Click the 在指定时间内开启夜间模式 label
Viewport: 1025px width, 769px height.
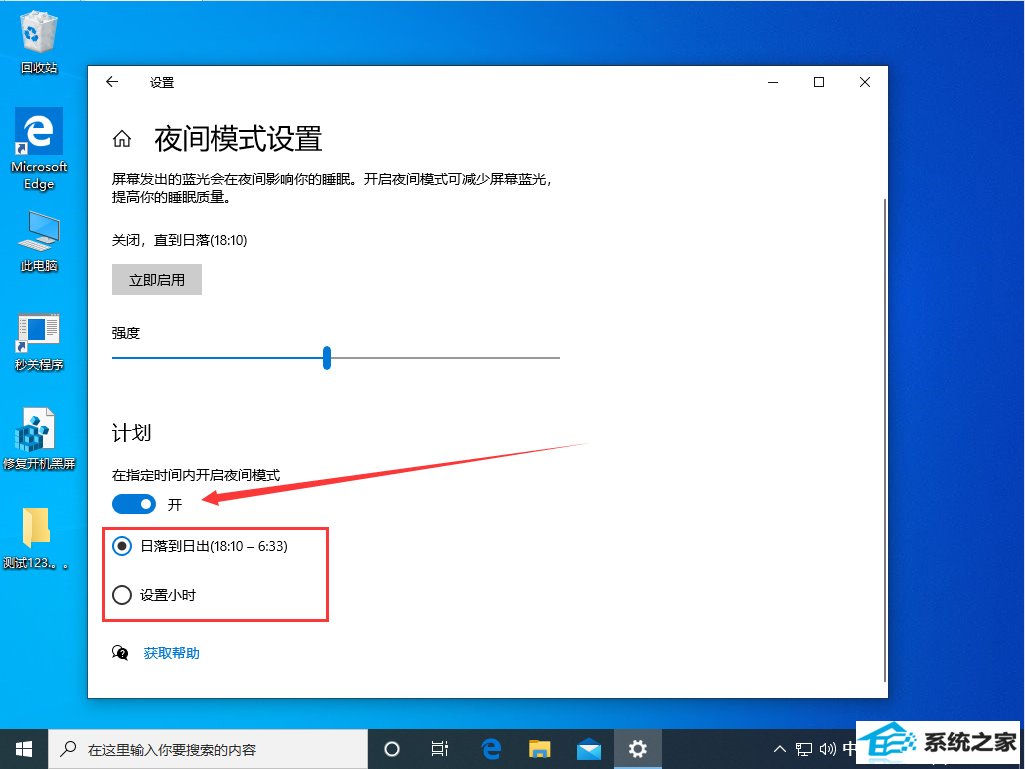[x=196, y=475]
